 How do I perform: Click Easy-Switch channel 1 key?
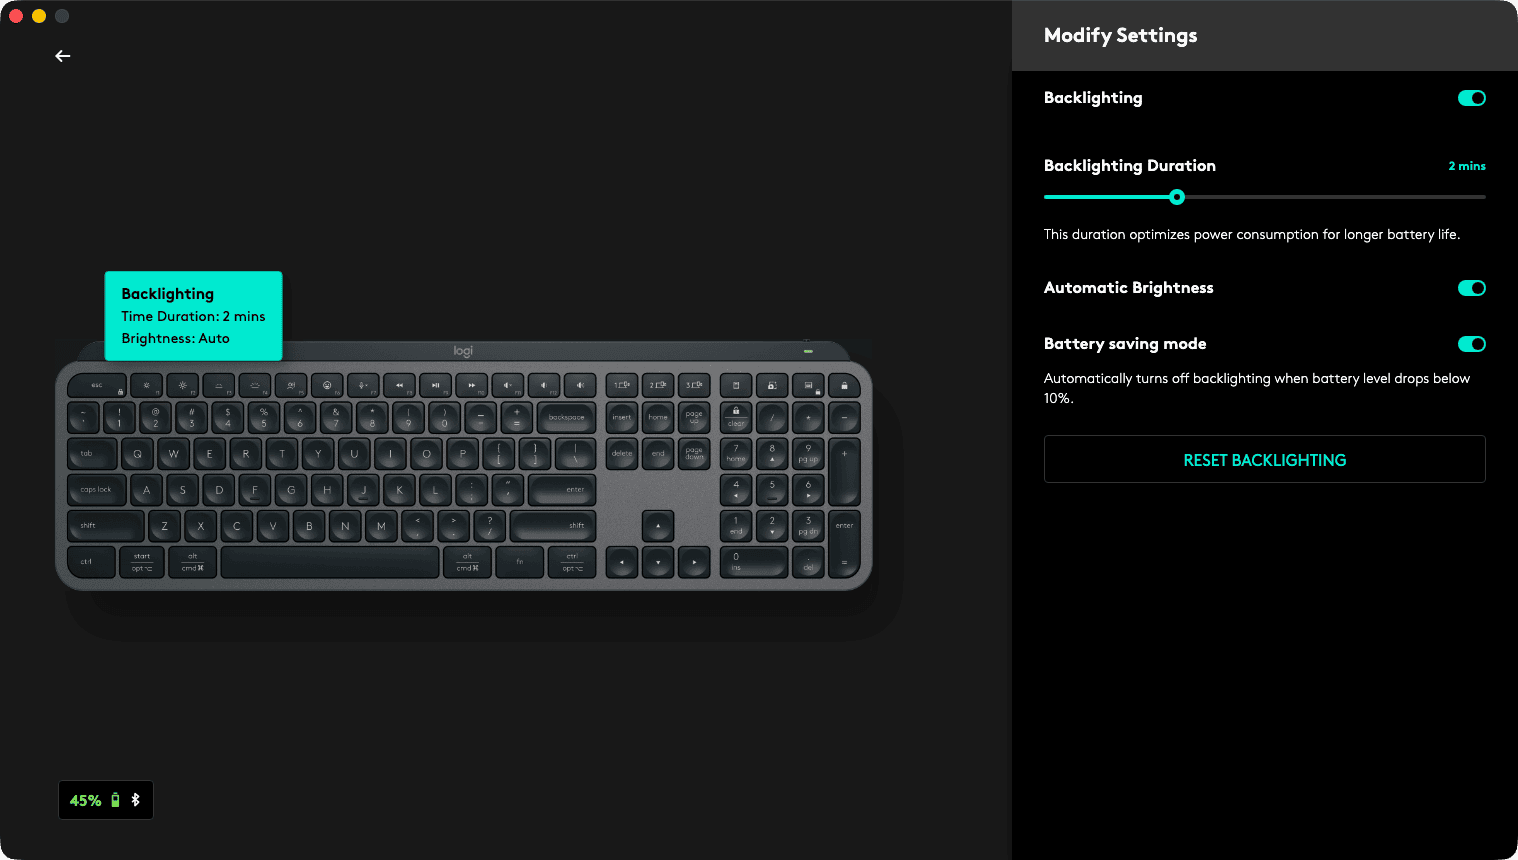point(622,385)
